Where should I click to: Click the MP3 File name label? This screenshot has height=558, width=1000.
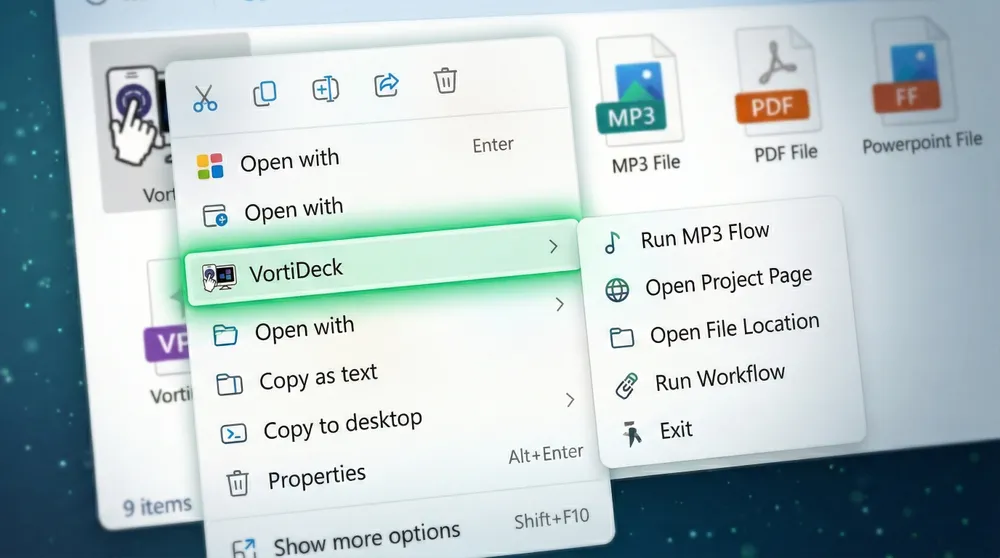646,164
